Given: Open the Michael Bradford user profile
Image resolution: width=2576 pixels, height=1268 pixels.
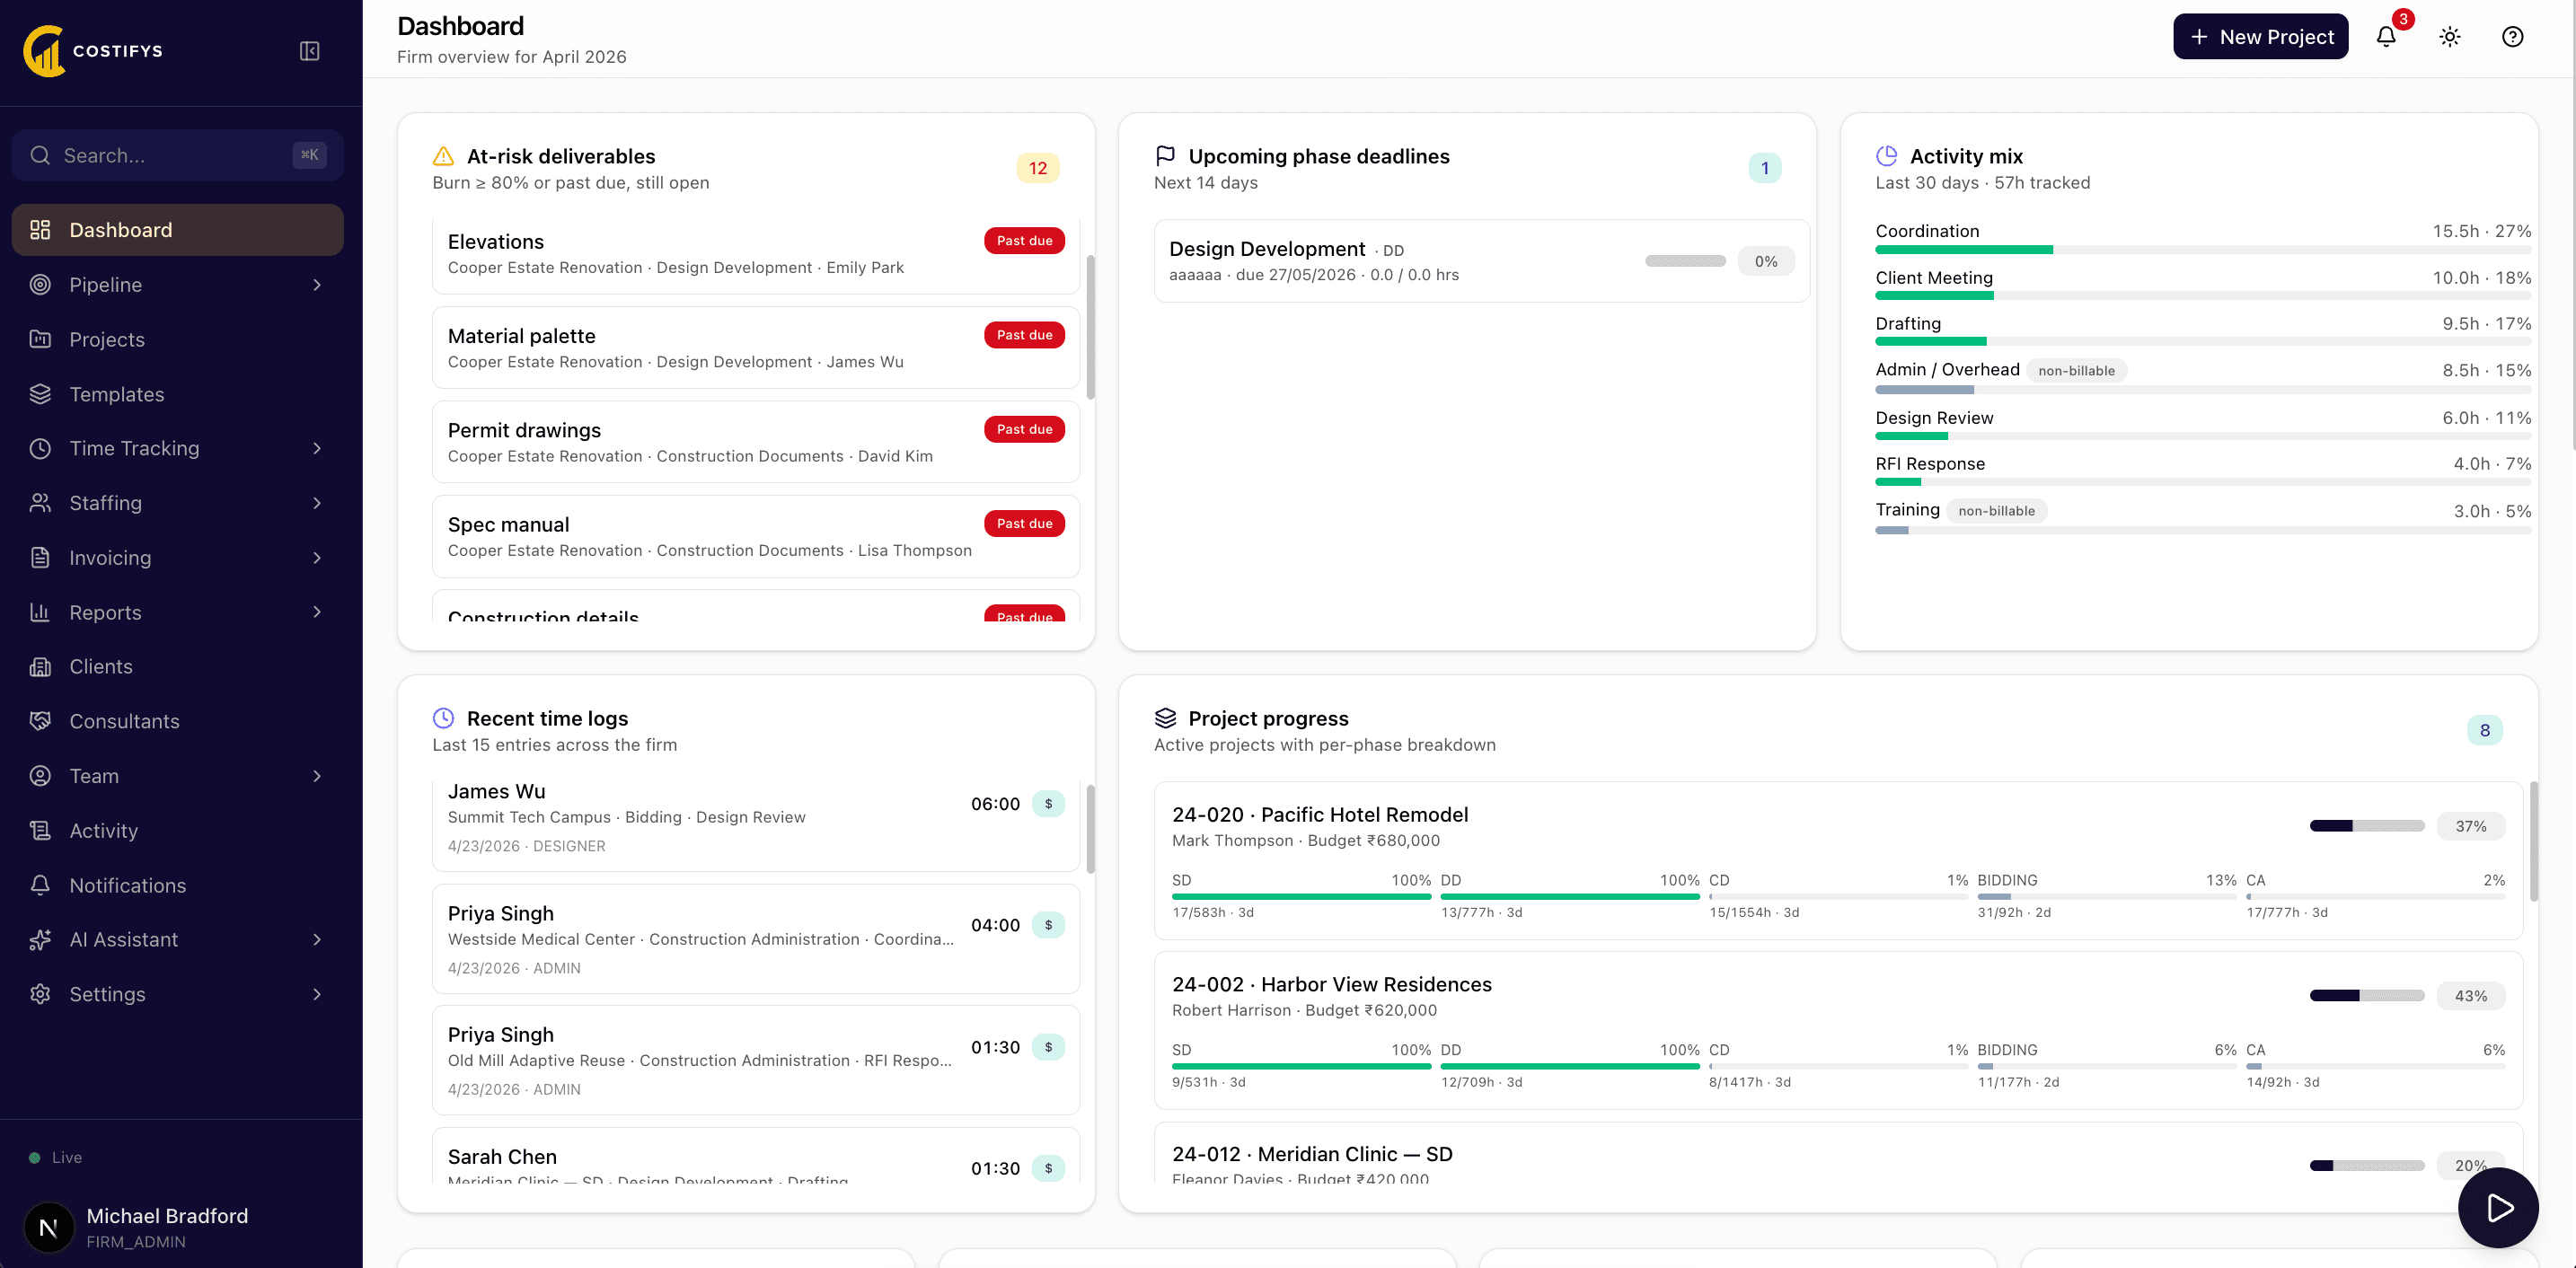Looking at the screenshot, I should [180, 1227].
